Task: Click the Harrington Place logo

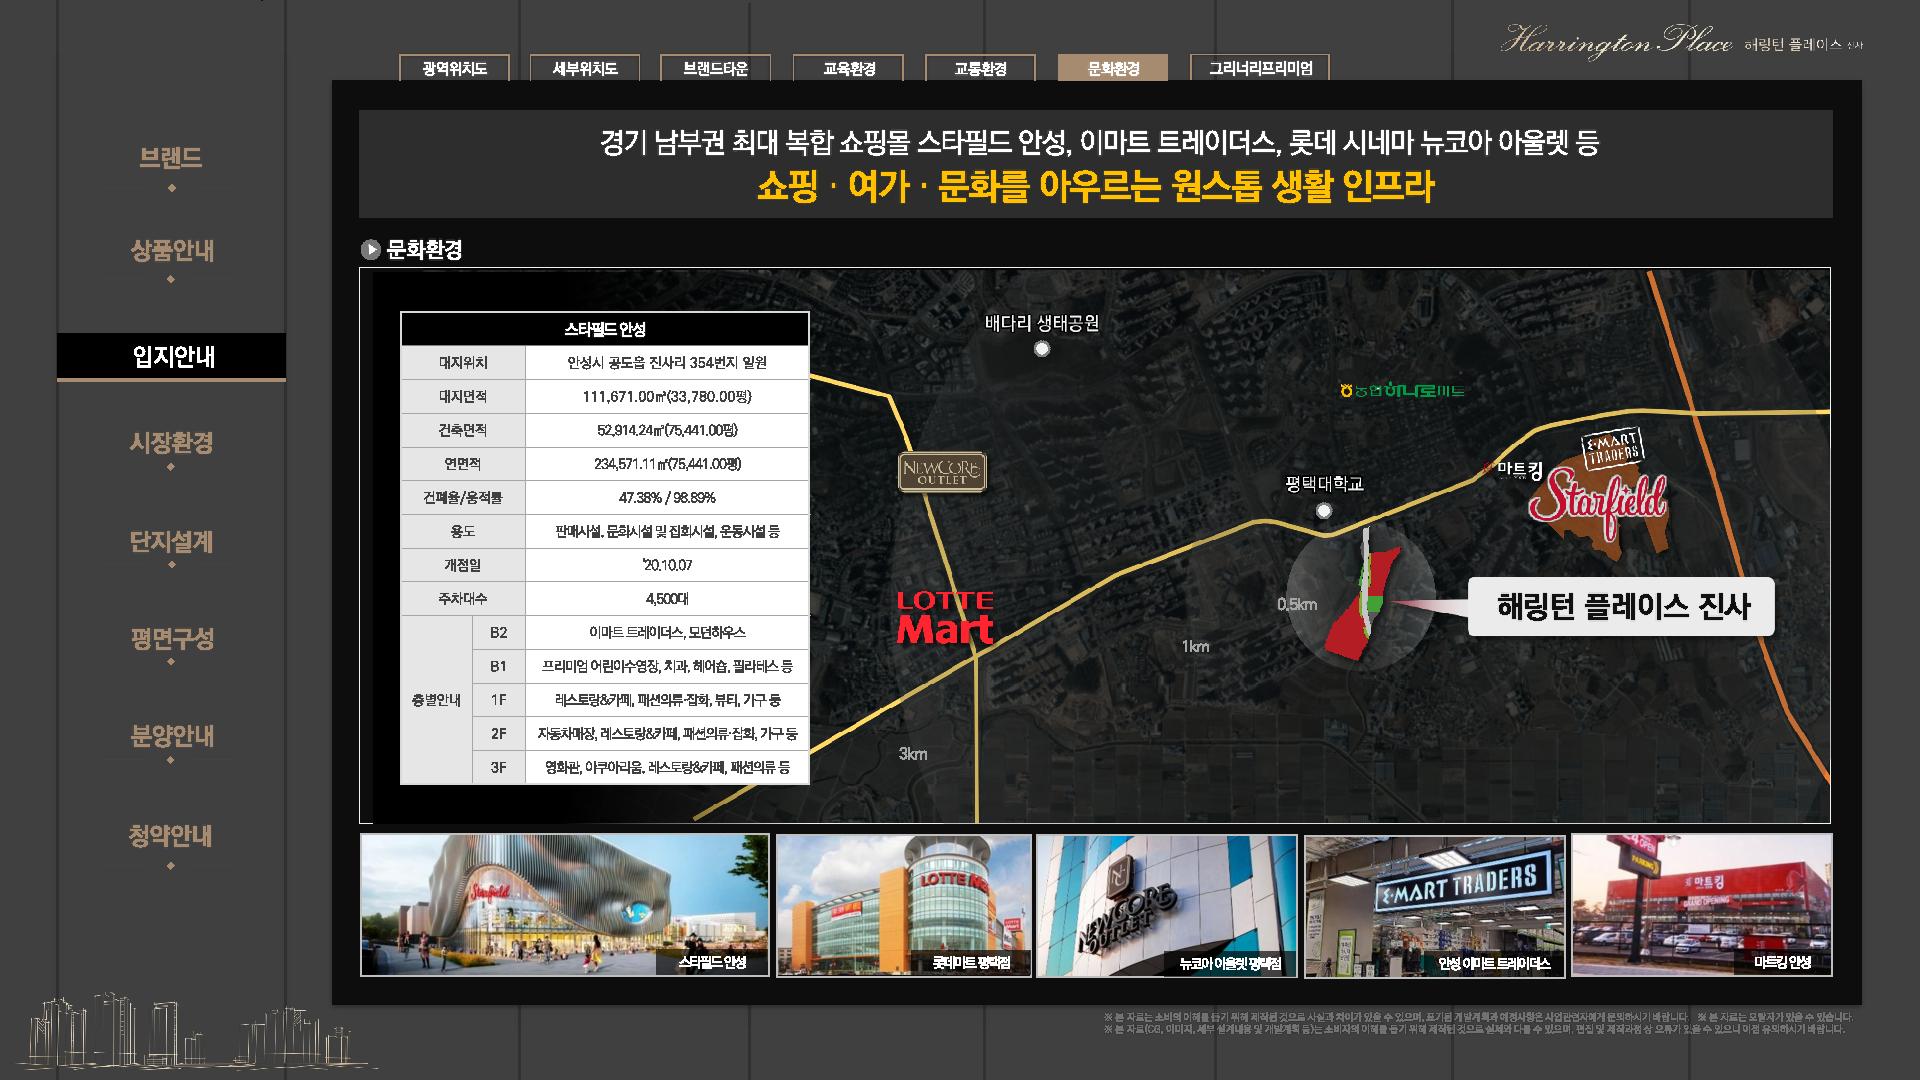Action: [1615, 42]
